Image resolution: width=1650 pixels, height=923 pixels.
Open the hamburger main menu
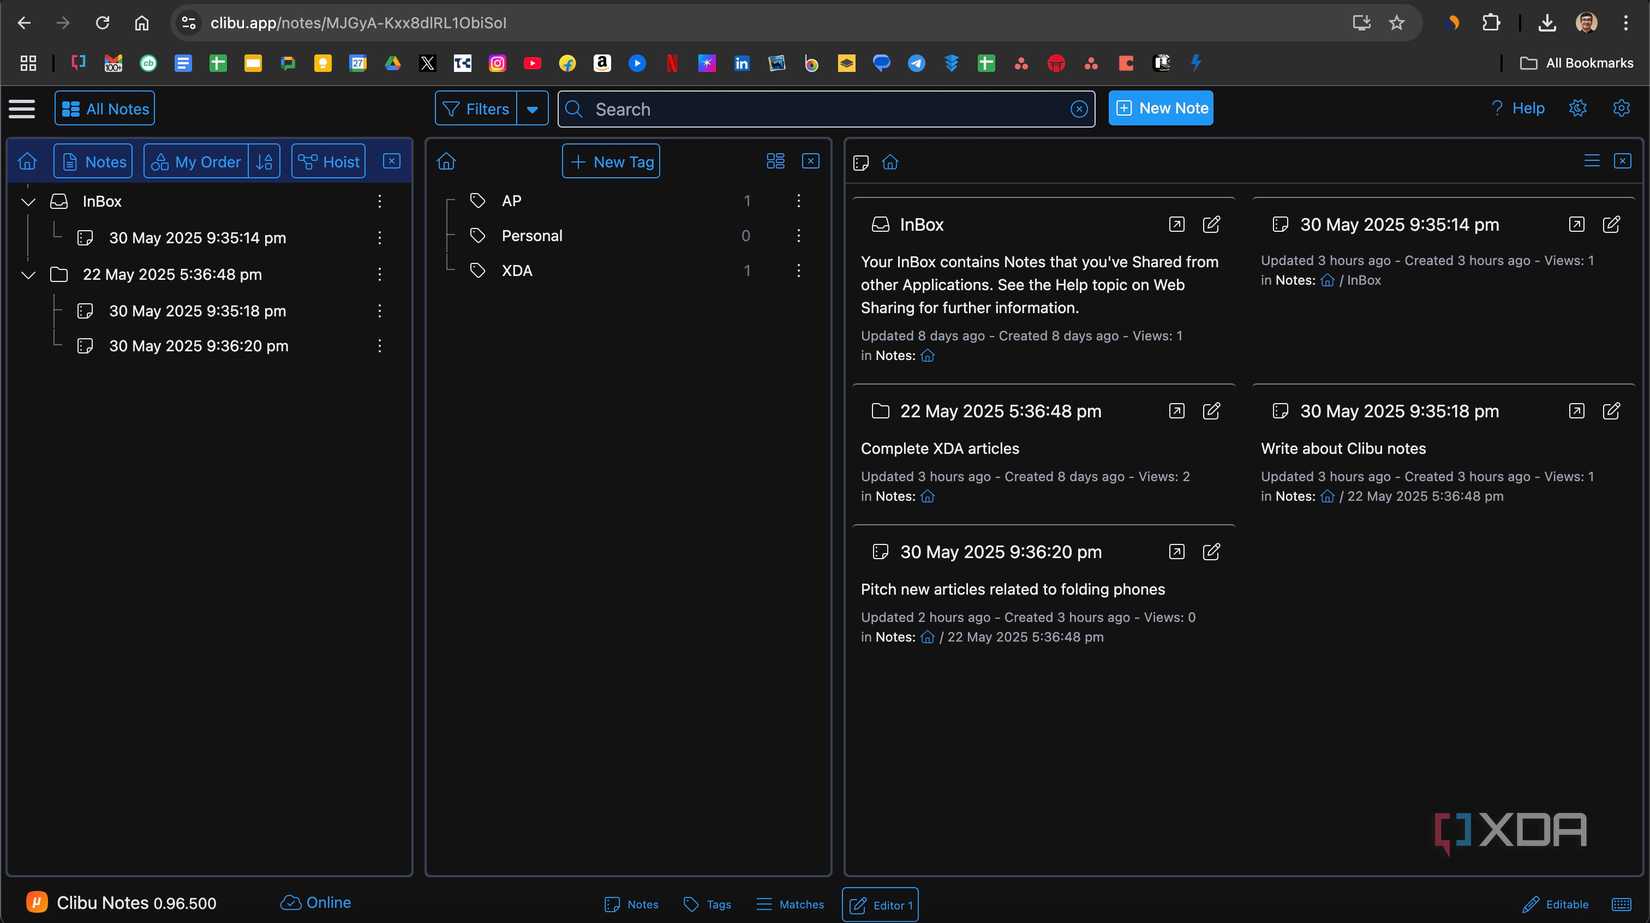[x=22, y=109]
